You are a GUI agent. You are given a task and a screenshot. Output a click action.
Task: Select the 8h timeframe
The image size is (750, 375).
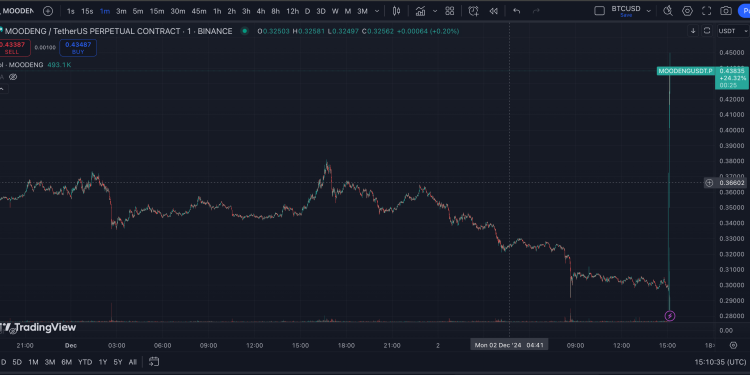click(x=276, y=11)
